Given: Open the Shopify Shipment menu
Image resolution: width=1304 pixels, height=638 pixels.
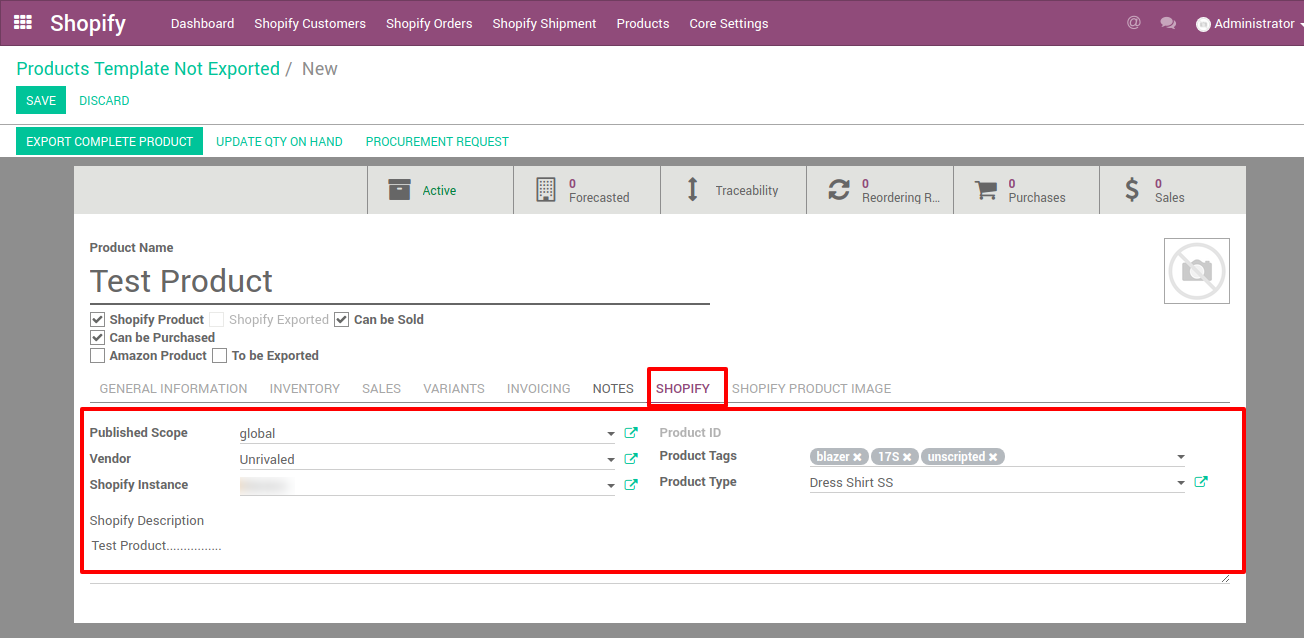Looking at the screenshot, I should [544, 23].
